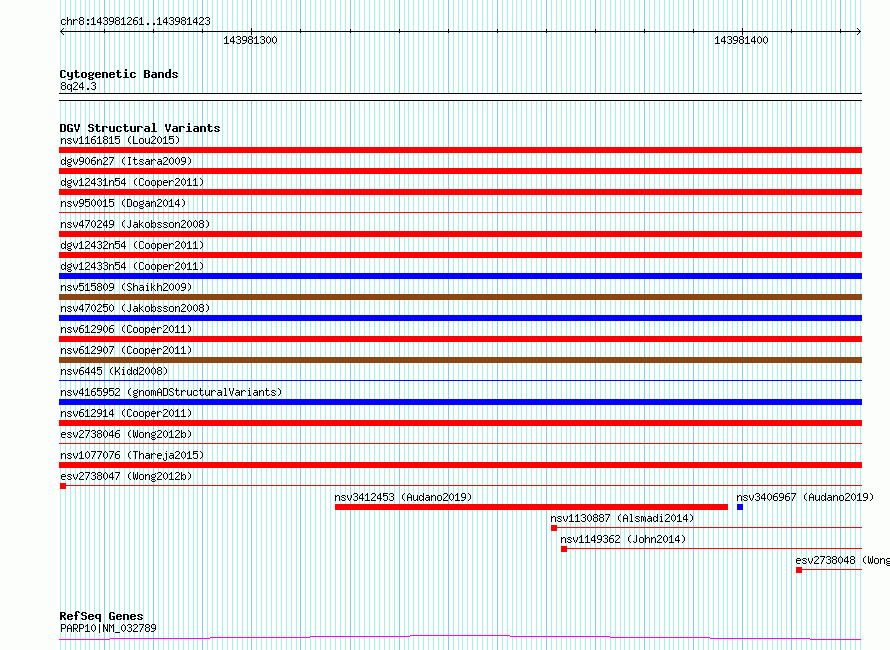The width and height of the screenshot is (890, 650).
Task: Open the nsv1161815 (Lou2015) variant label
Action: [x=120, y=140]
